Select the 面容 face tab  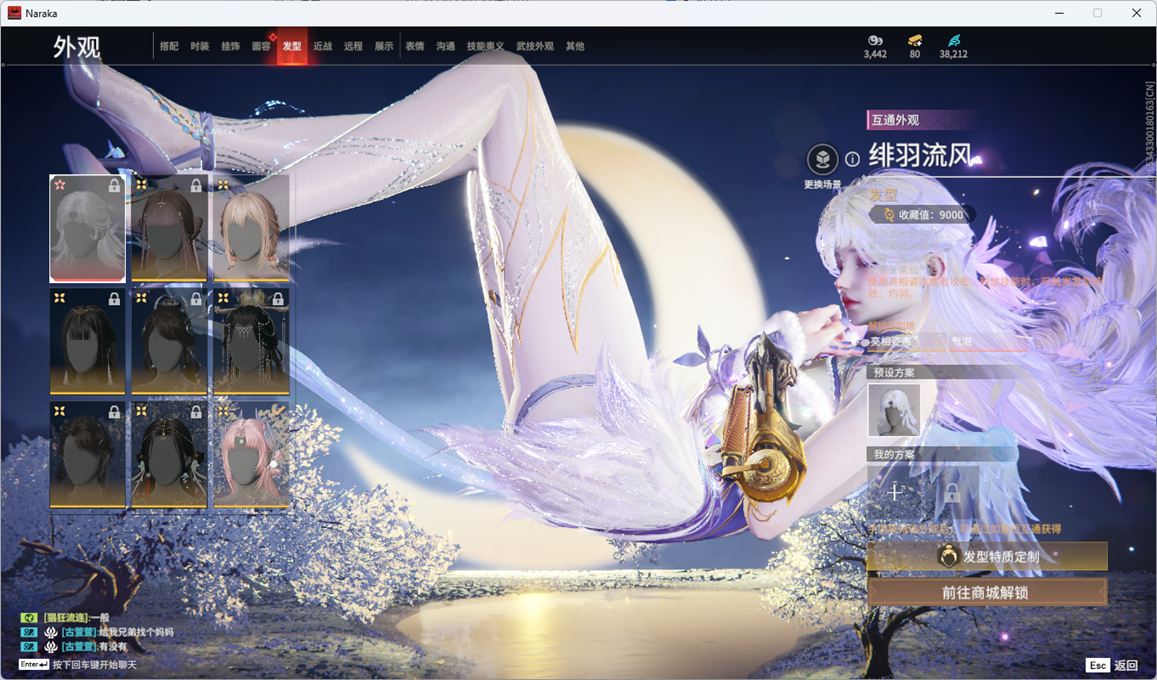click(261, 46)
